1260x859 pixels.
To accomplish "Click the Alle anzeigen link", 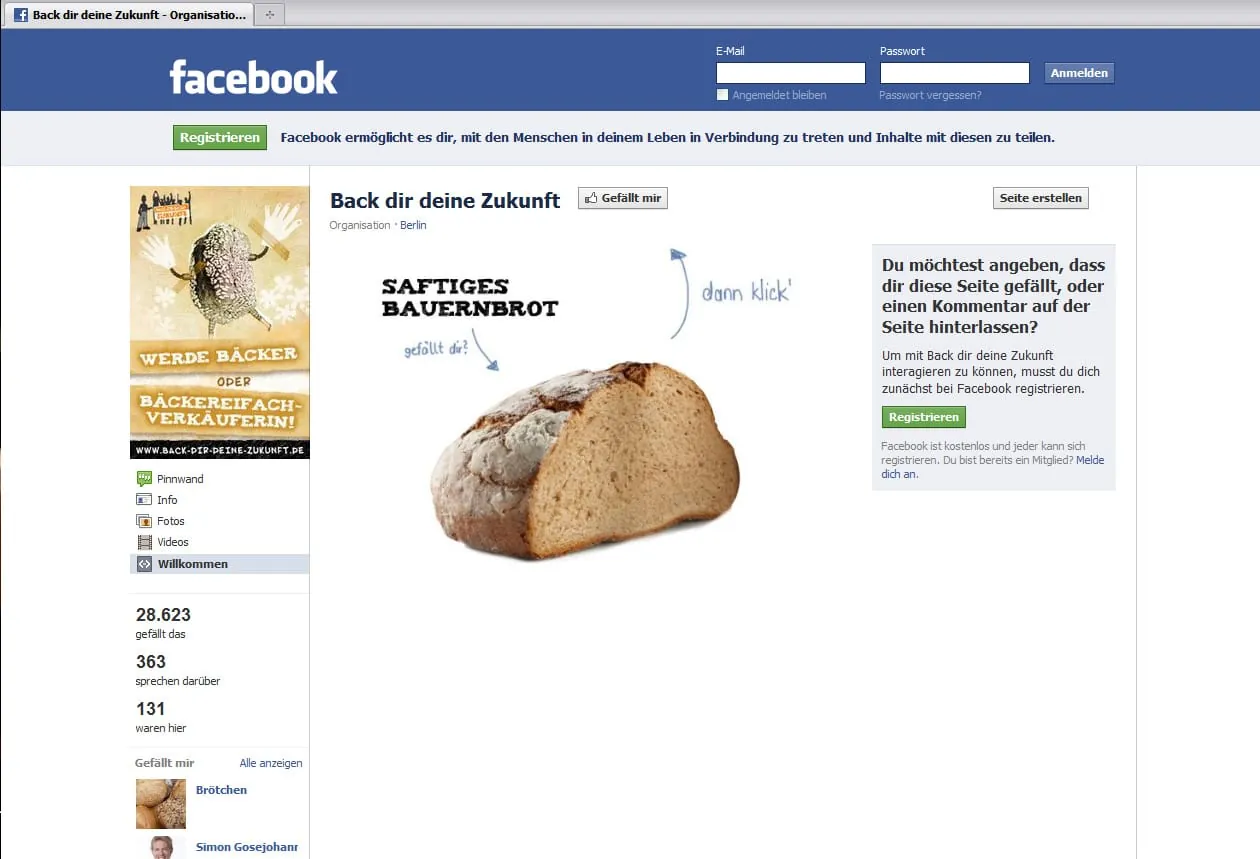I will [x=271, y=763].
